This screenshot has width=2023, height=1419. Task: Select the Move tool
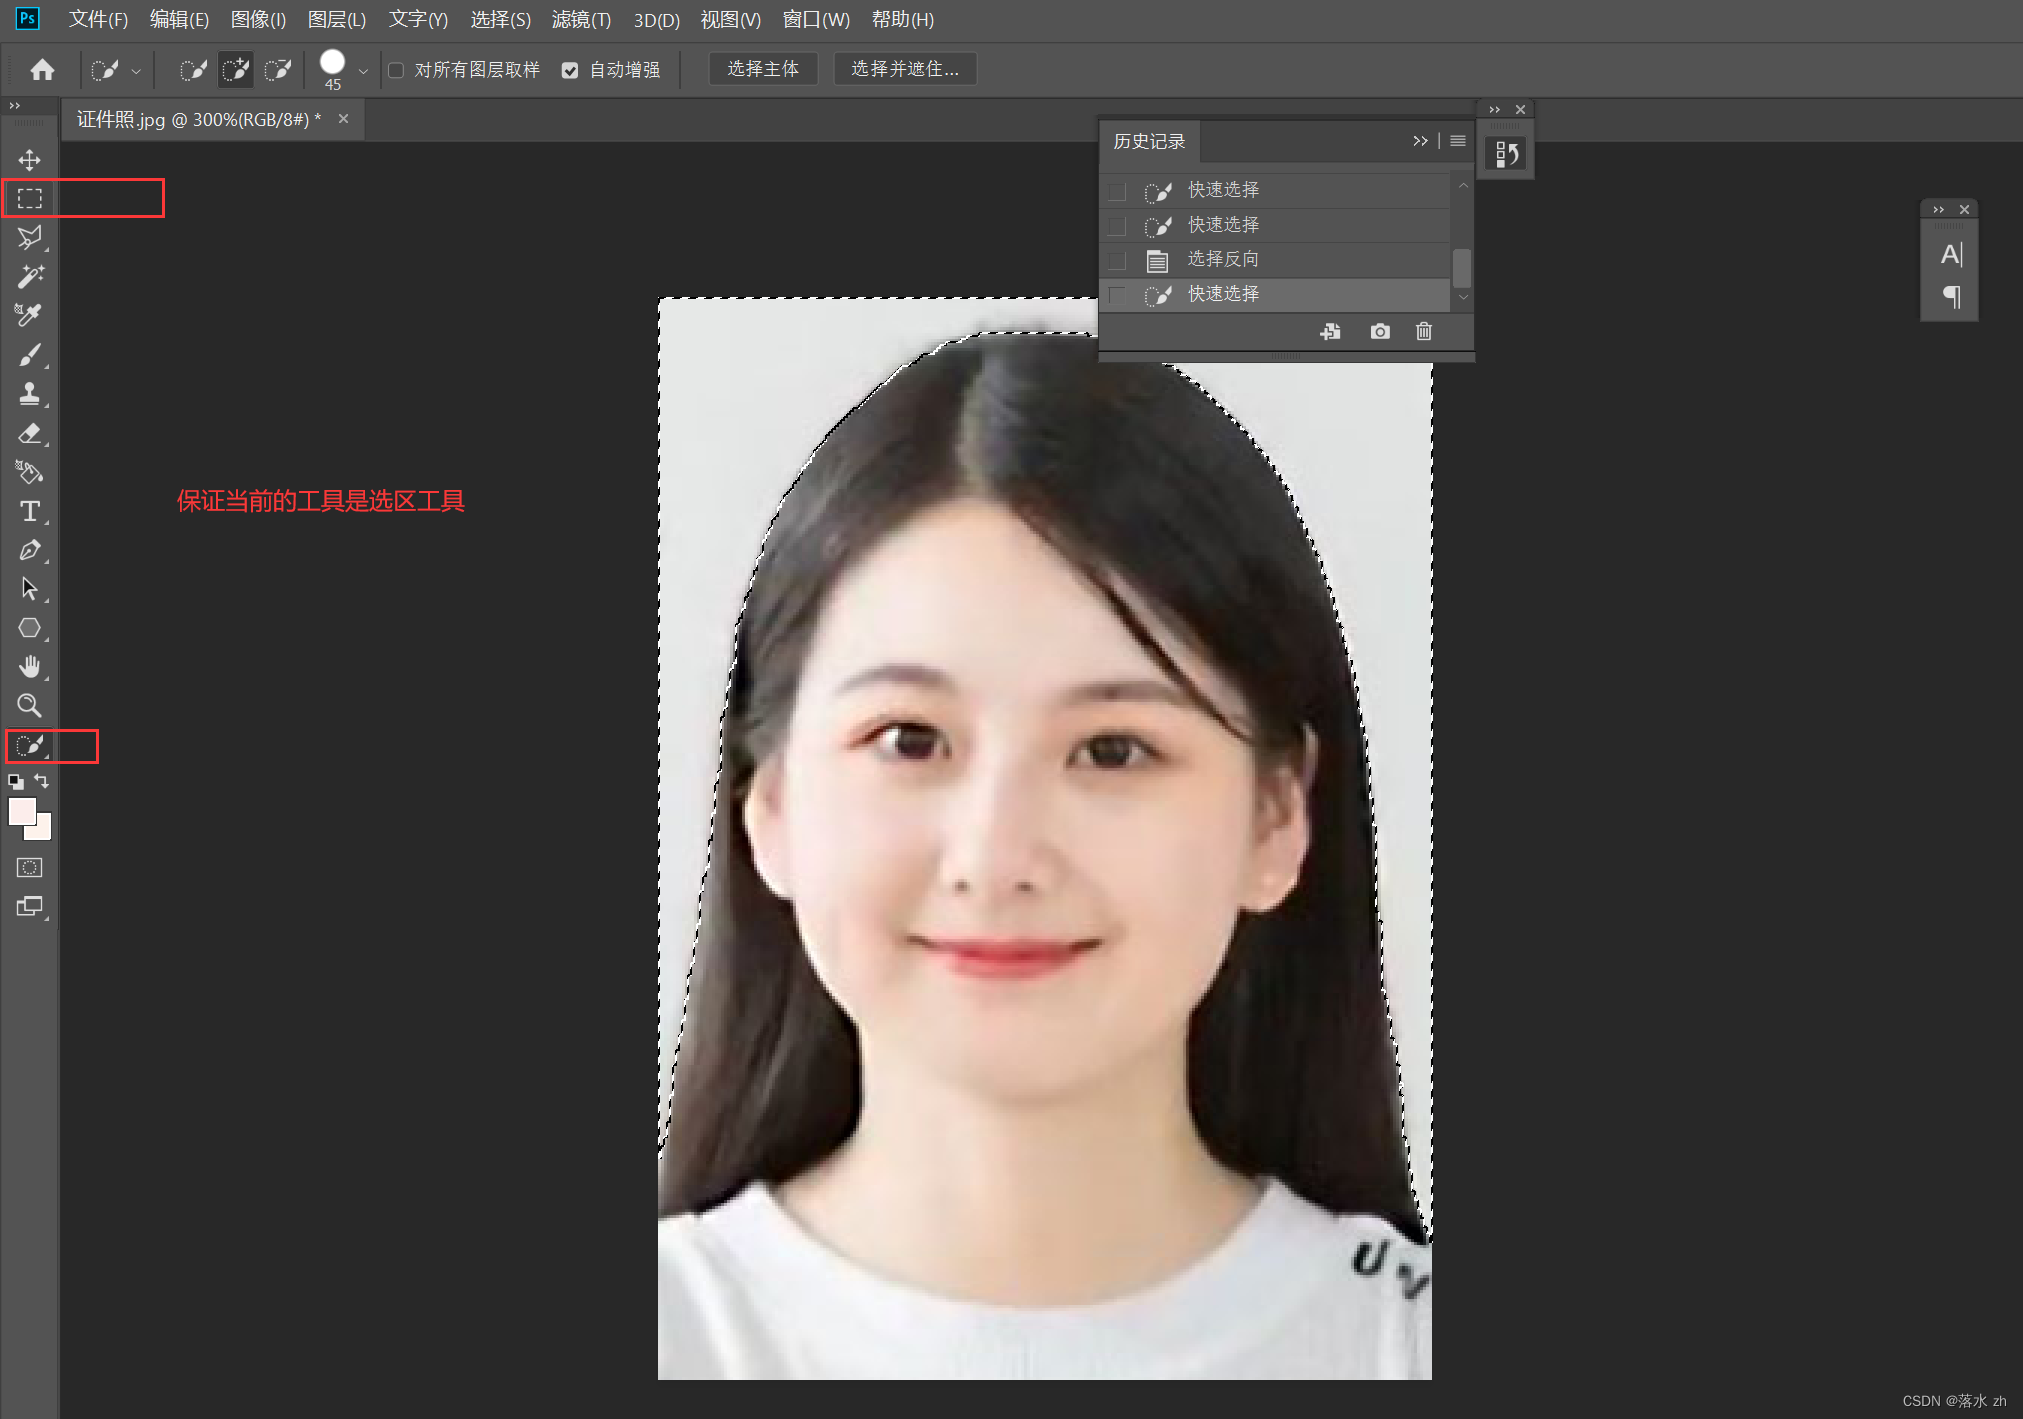(x=30, y=160)
